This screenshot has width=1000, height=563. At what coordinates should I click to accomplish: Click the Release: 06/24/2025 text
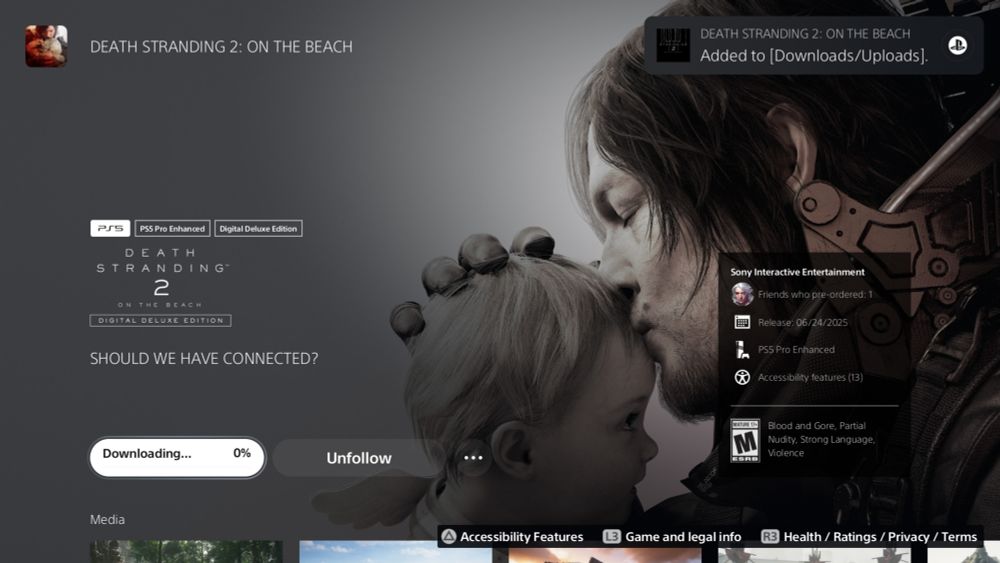pos(802,323)
